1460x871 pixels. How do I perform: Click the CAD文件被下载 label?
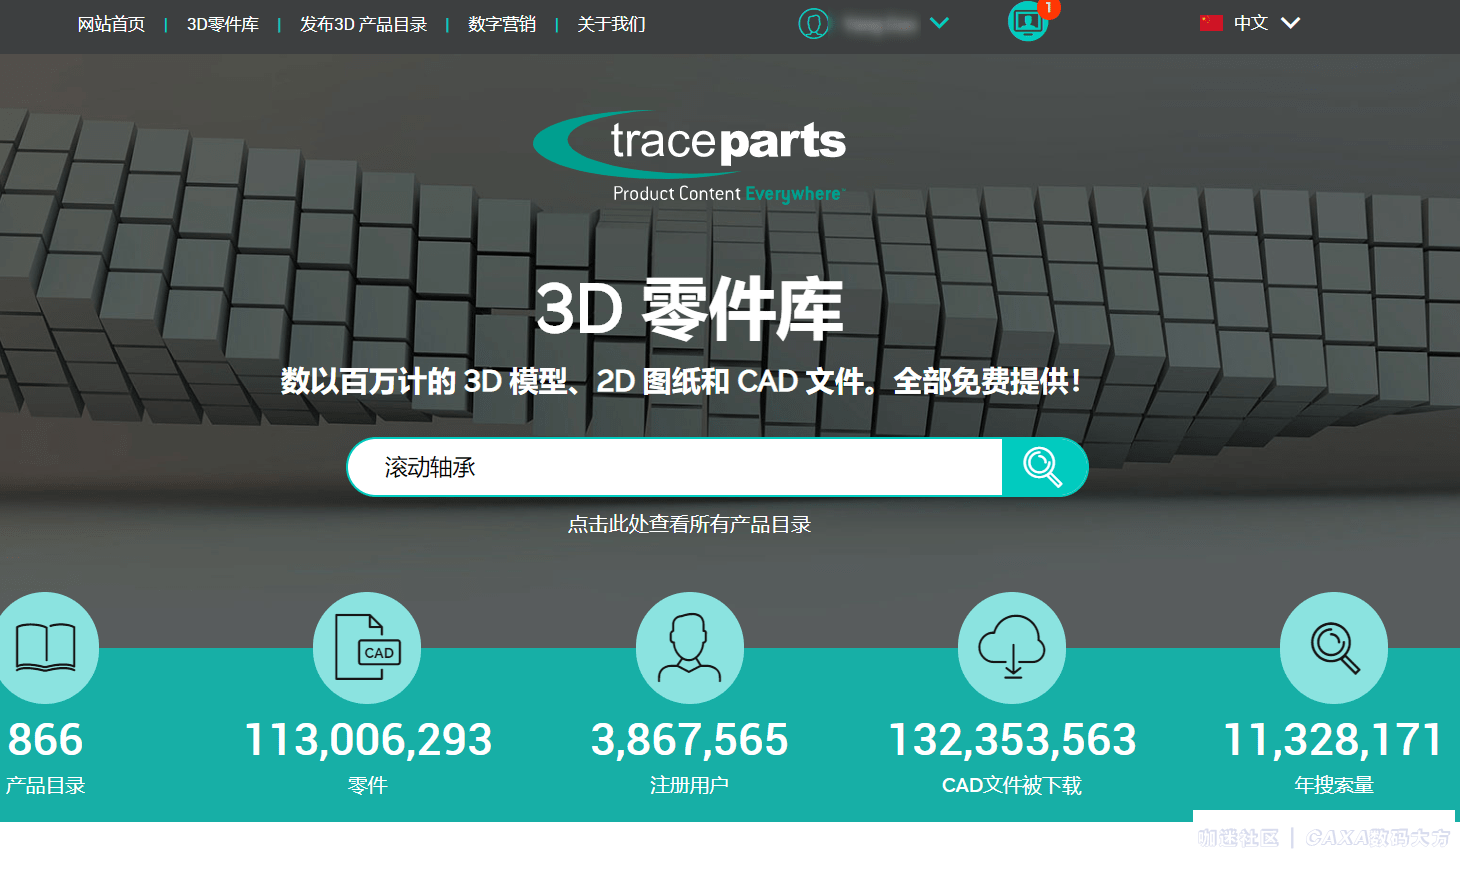pyautogui.click(x=1012, y=786)
